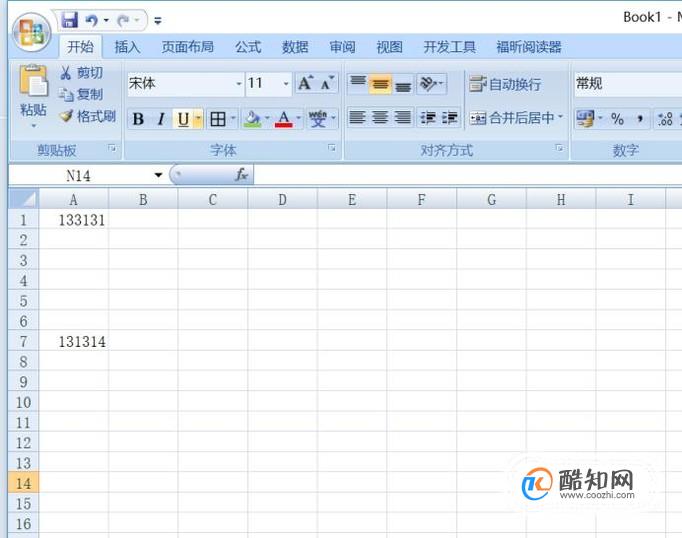Apply comma style
The image size is (682, 538).
pos(640,118)
